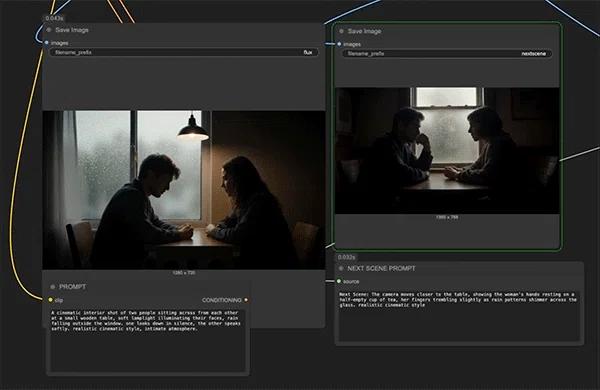Select the right Save Image node title
This screenshot has height=390, width=600.
364,31
